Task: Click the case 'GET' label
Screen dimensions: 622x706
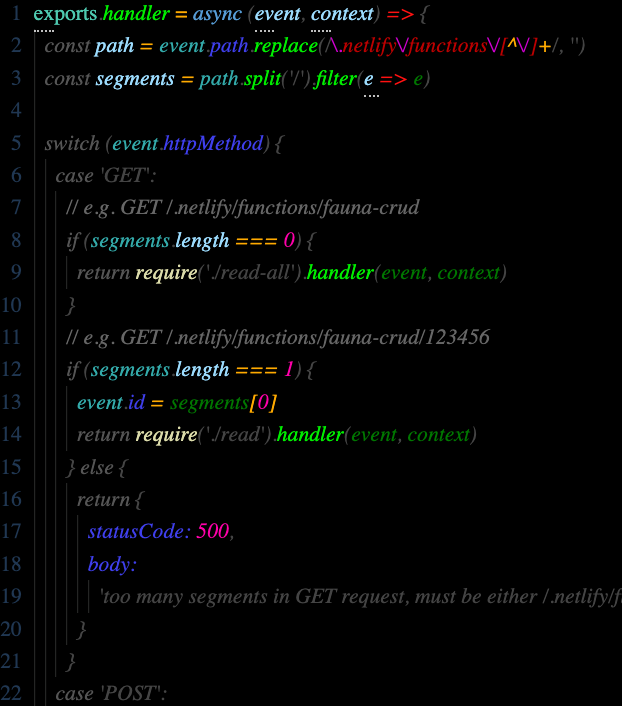Action: pos(105,176)
